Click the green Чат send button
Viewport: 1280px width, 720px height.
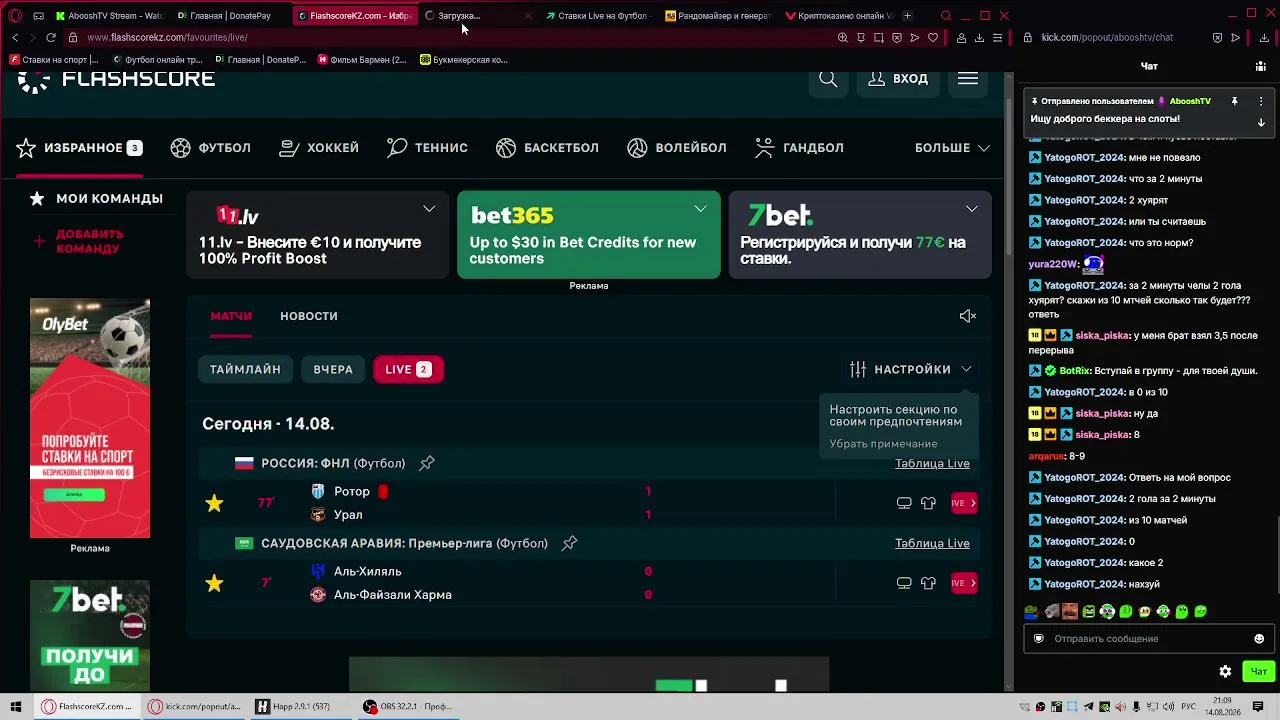pos(1258,672)
